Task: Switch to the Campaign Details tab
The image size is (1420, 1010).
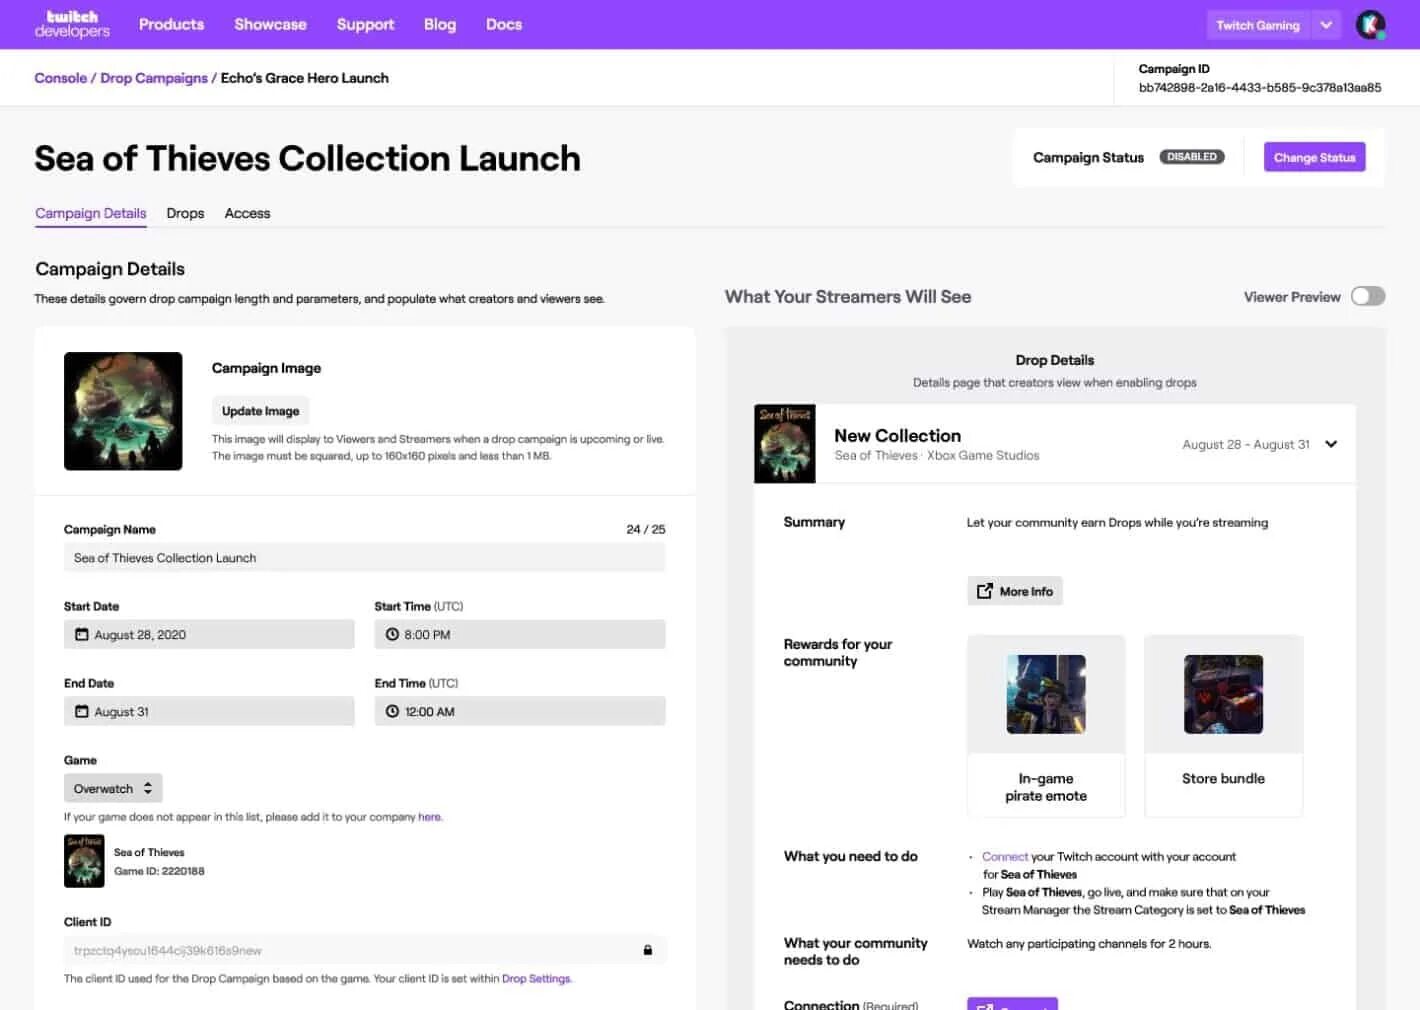Action: (x=91, y=213)
